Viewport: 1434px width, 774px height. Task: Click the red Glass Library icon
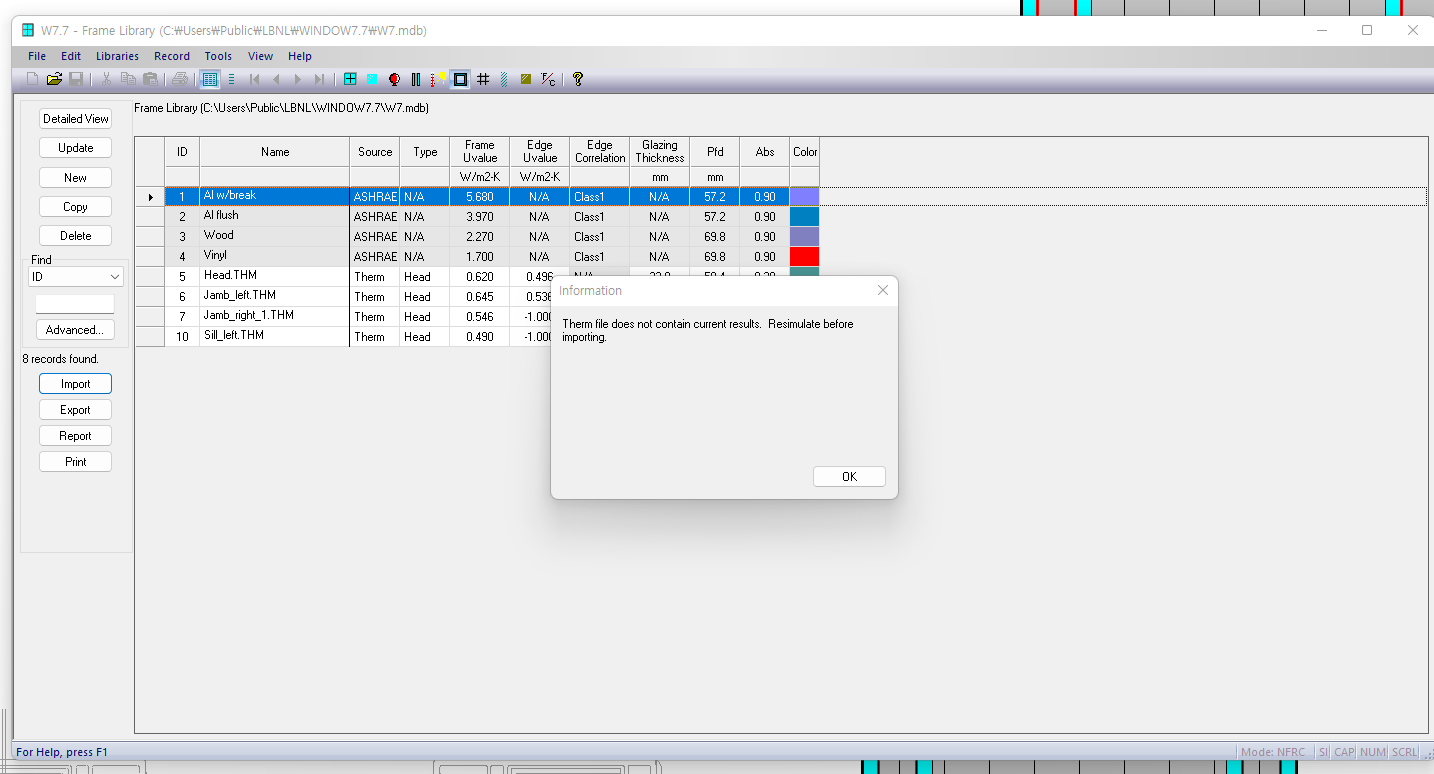click(x=394, y=79)
